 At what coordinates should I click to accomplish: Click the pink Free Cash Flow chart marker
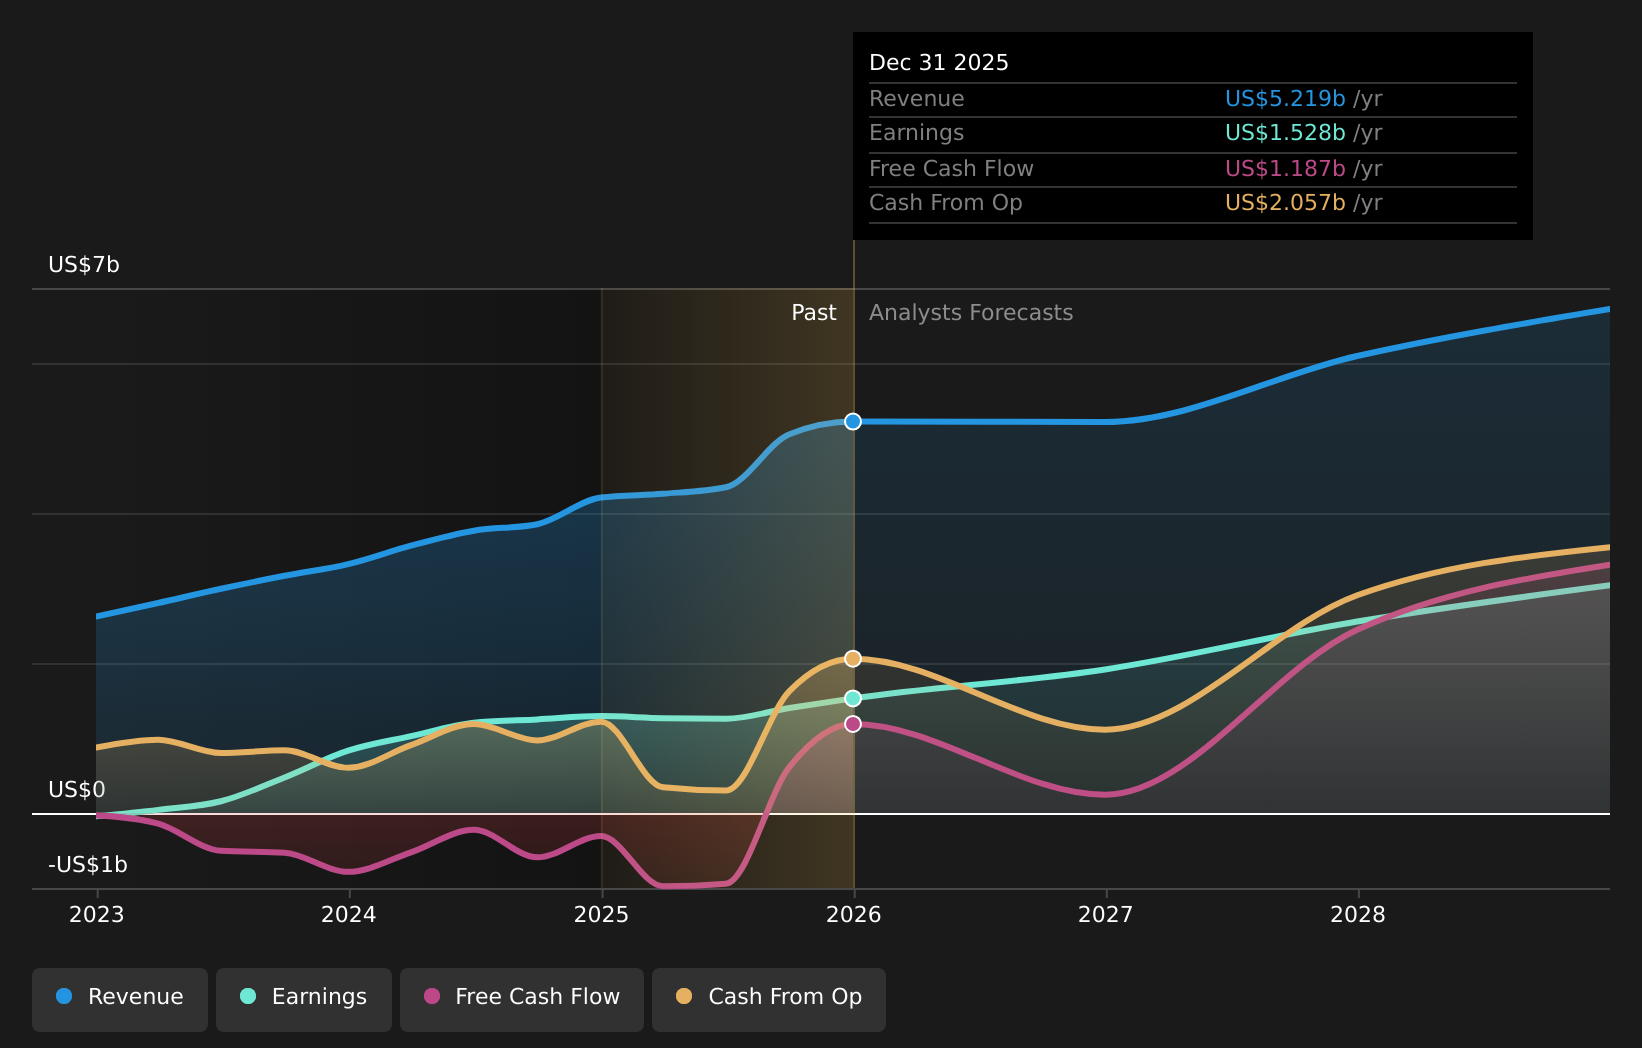[853, 725]
